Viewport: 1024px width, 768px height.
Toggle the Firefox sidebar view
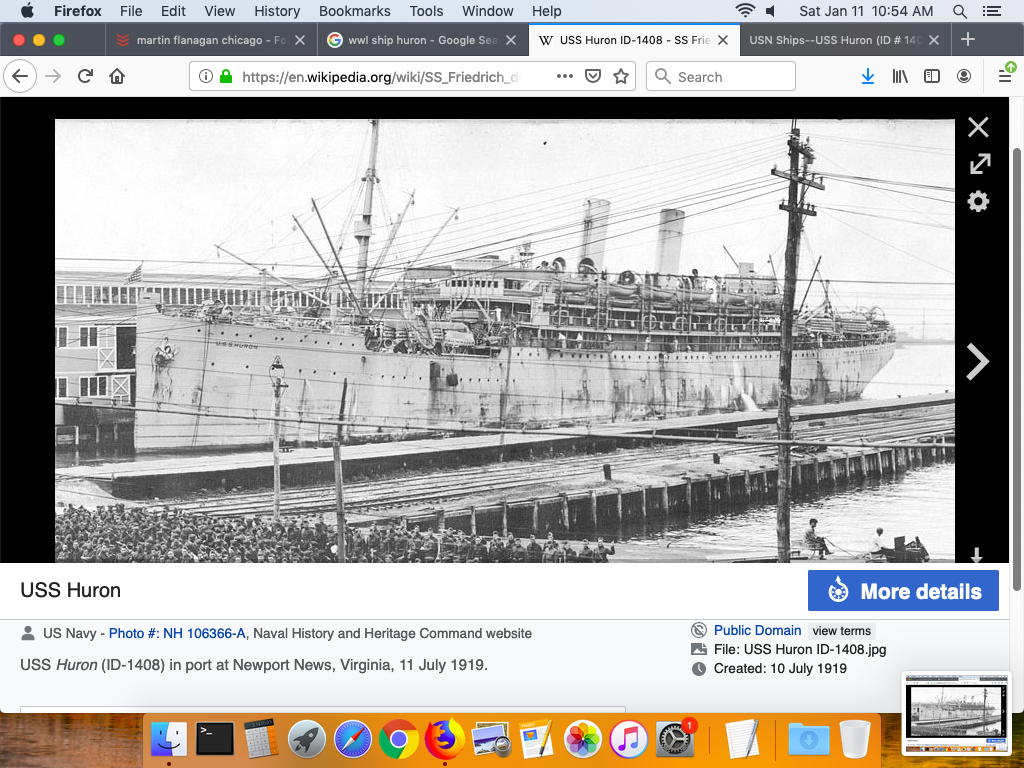(x=932, y=76)
